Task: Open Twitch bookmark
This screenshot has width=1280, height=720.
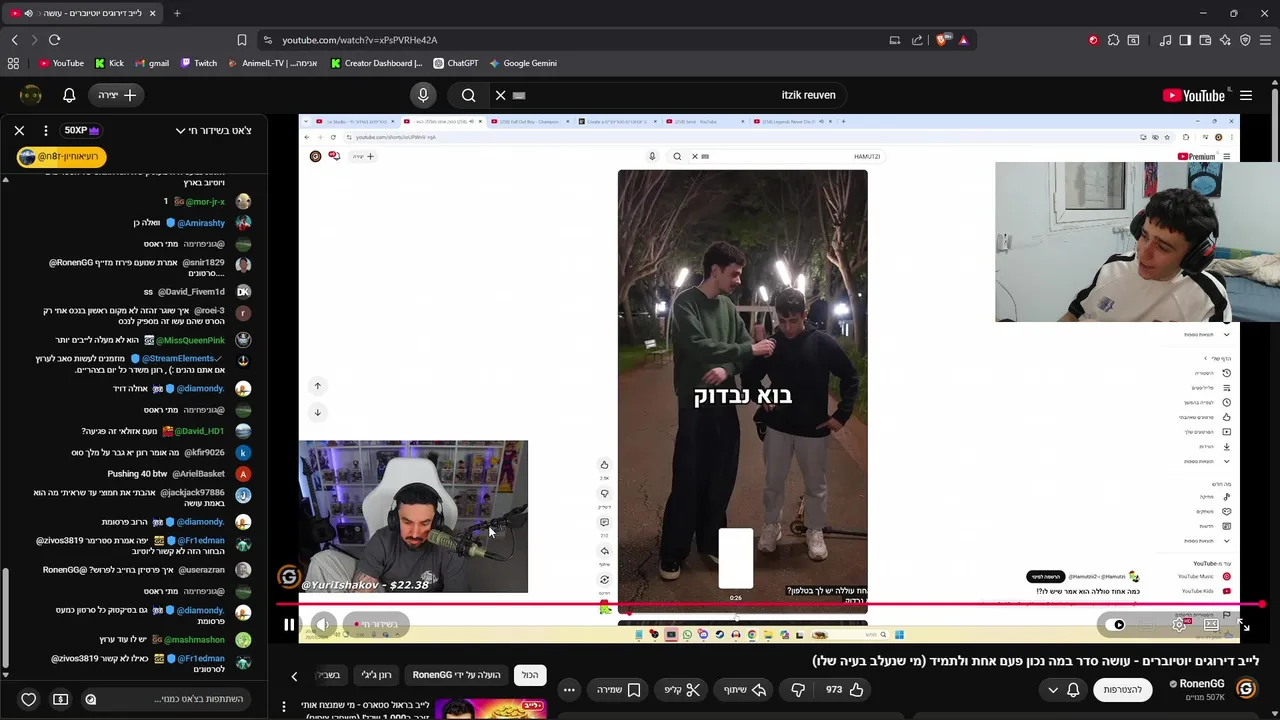Action: pos(198,63)
